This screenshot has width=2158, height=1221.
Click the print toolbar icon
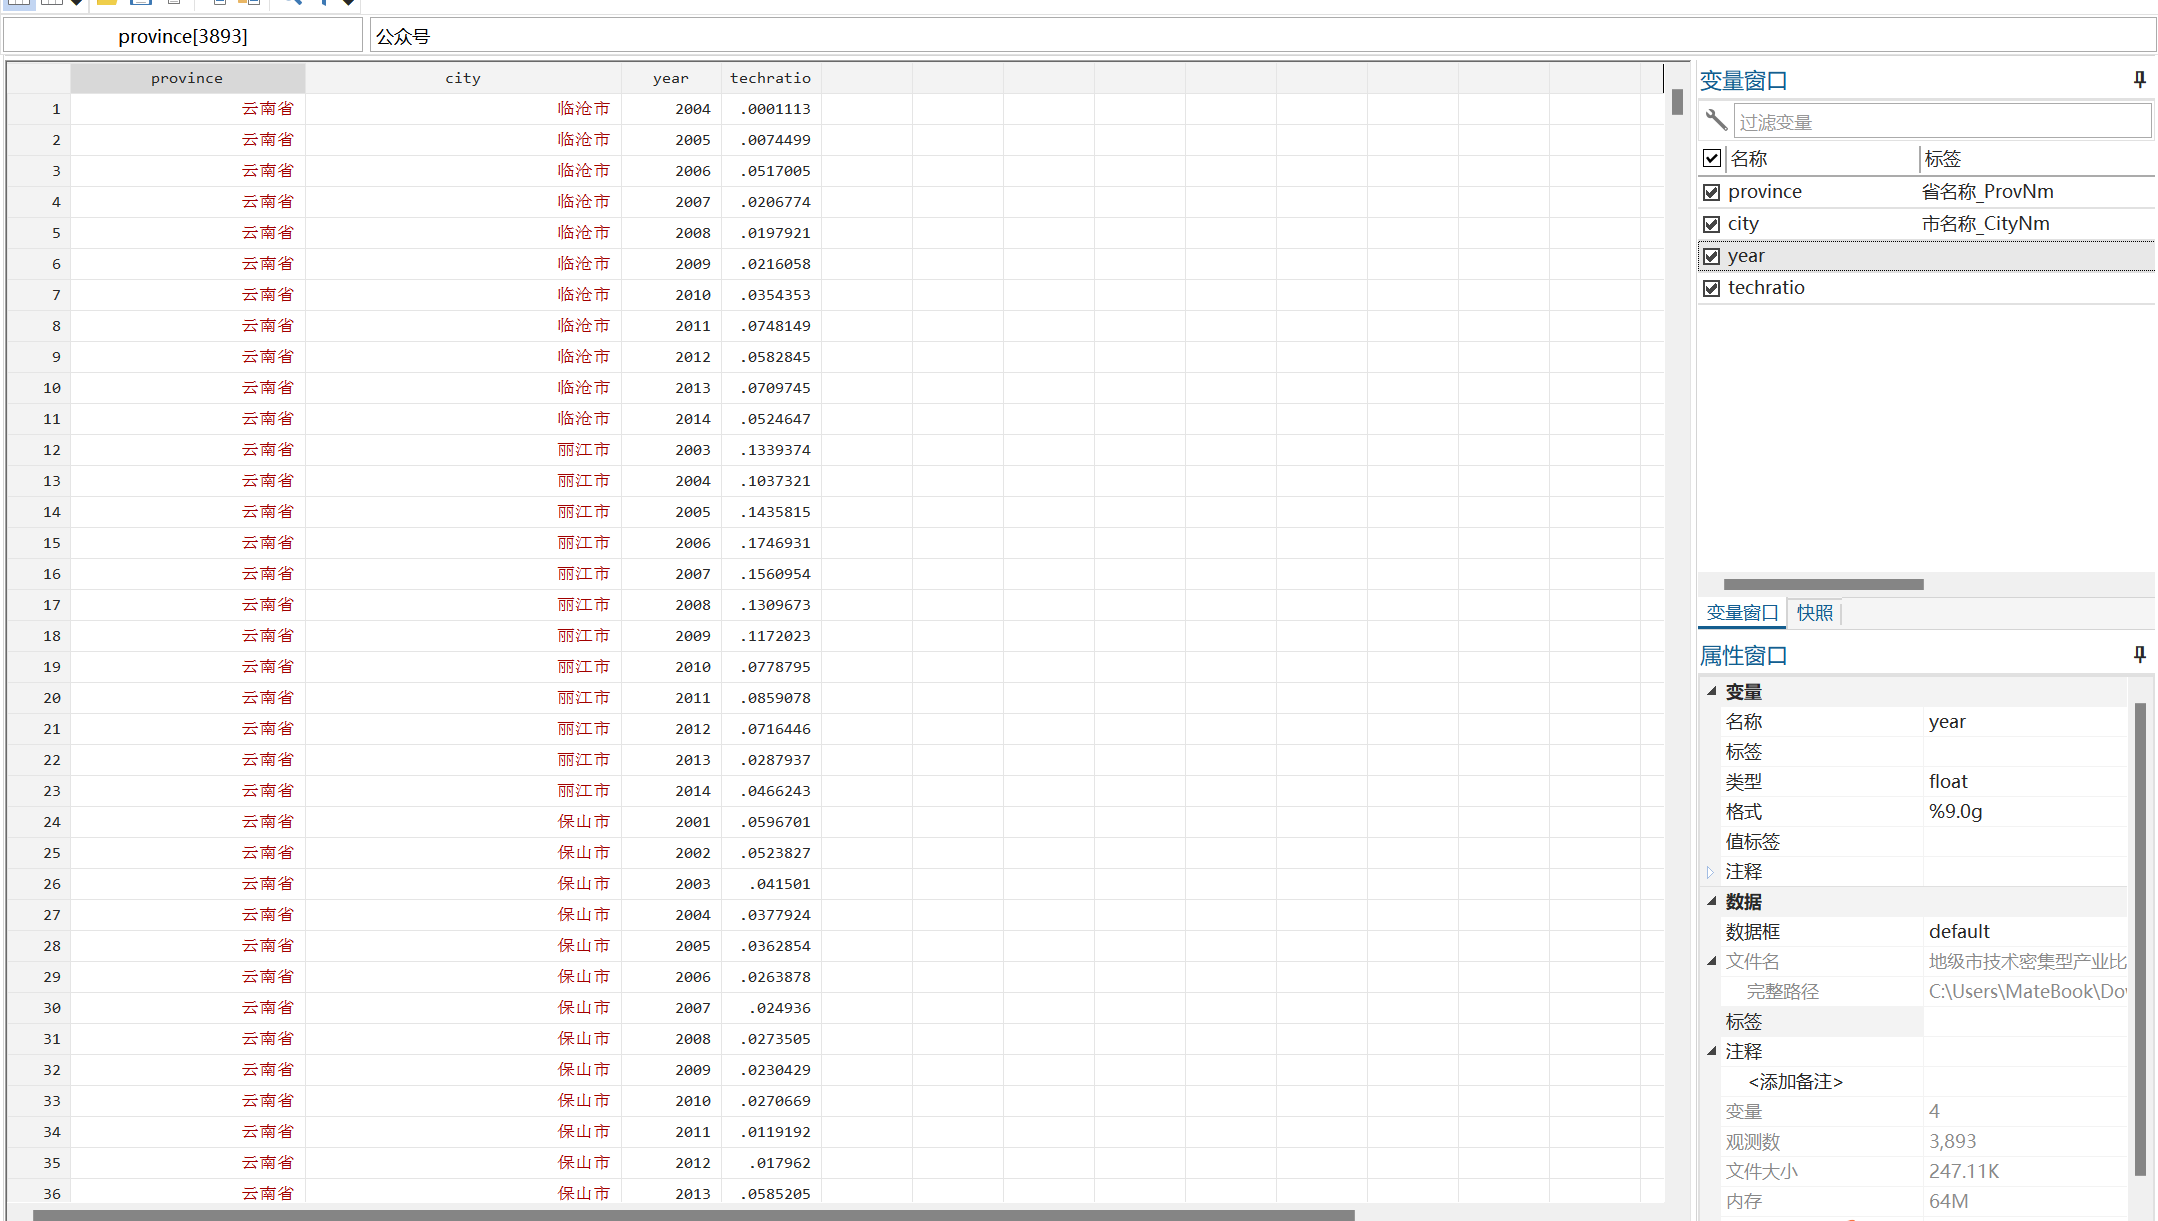click(174, 3)
